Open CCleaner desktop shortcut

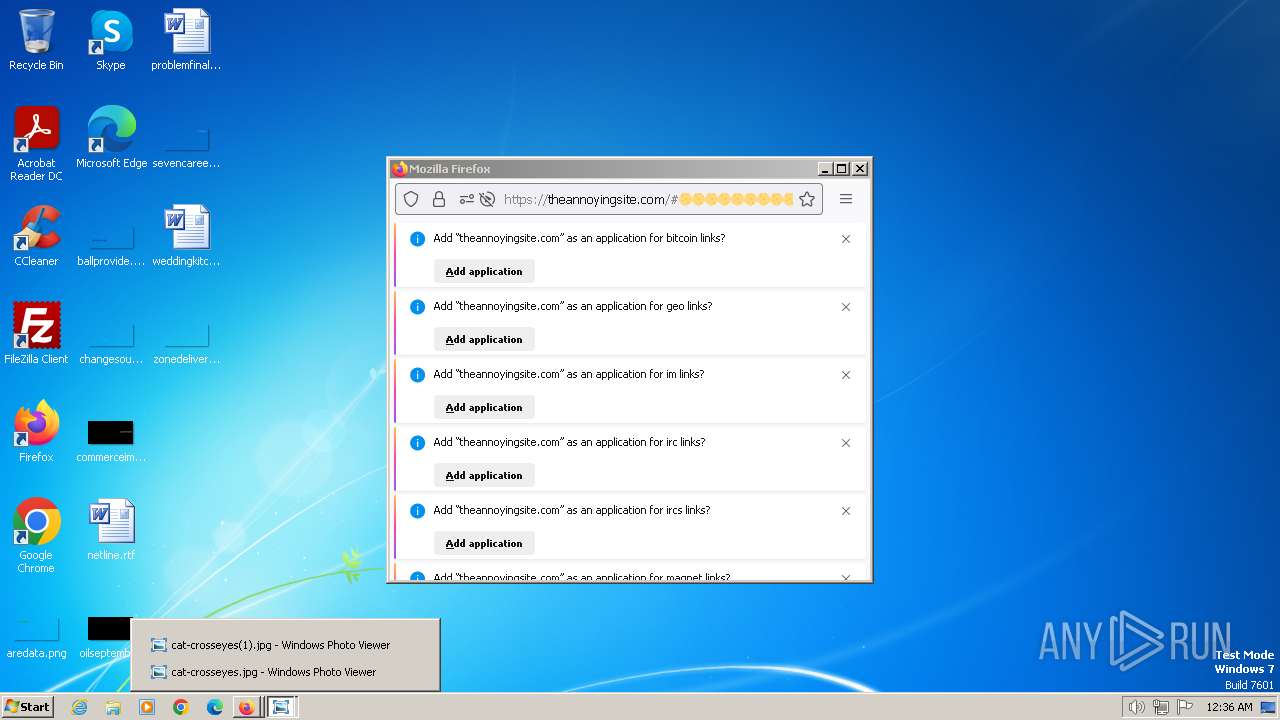[36, 236]
